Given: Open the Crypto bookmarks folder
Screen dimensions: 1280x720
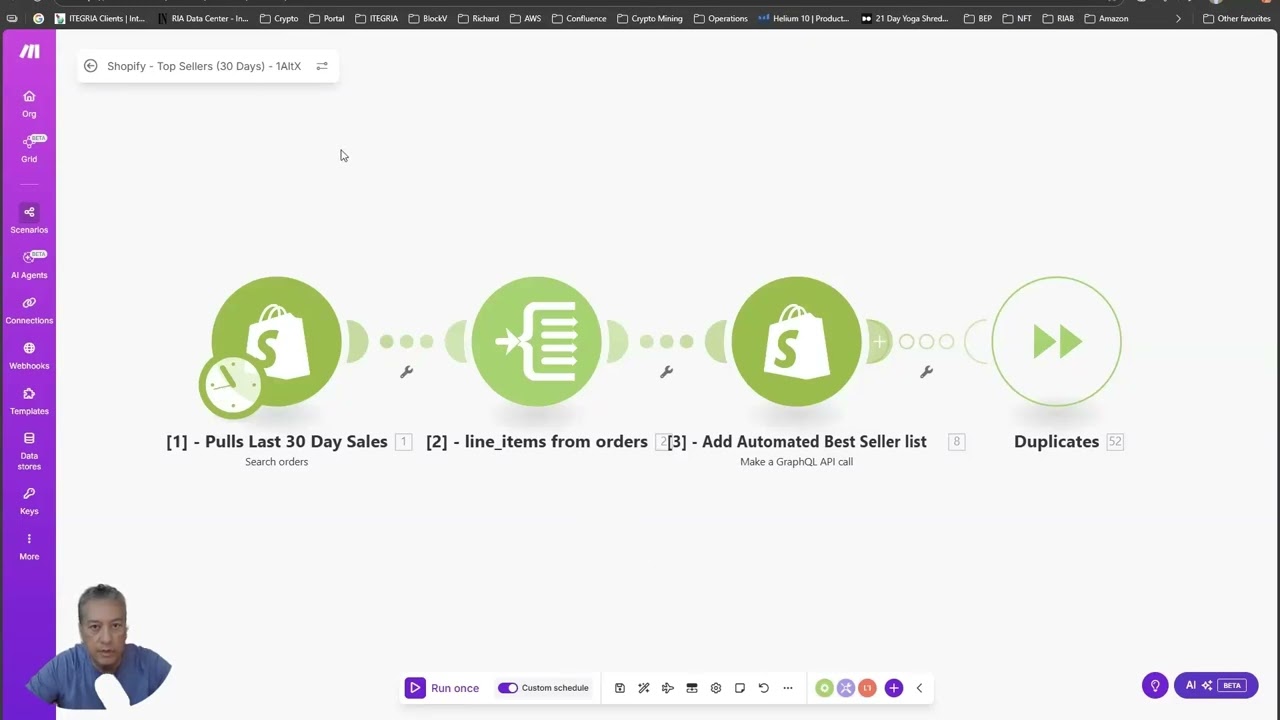Looking at the screenshot, I should coord(279,18).
